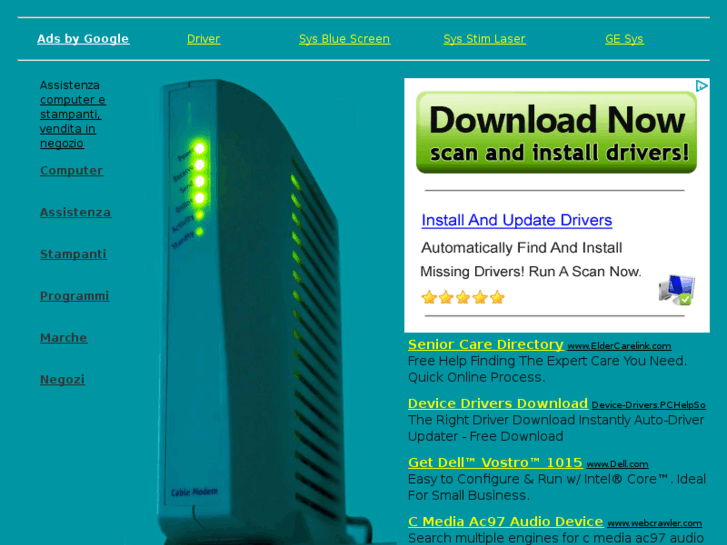Go to the Computer menu item
Image resolution: width=727 pixels, height=545 pixels.
71,171
